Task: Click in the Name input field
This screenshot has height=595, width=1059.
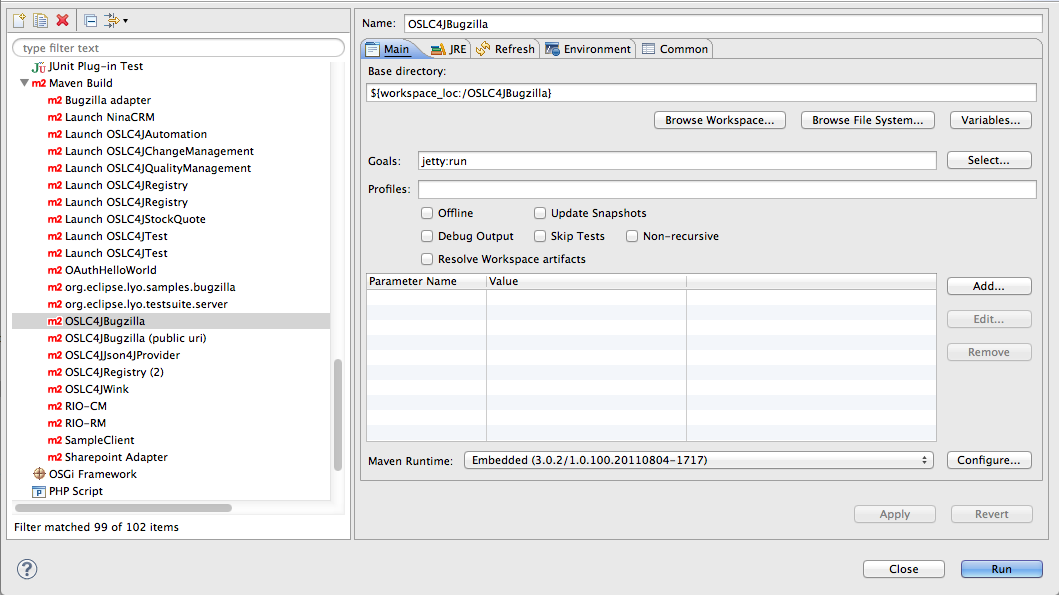Action: [723, 24]
